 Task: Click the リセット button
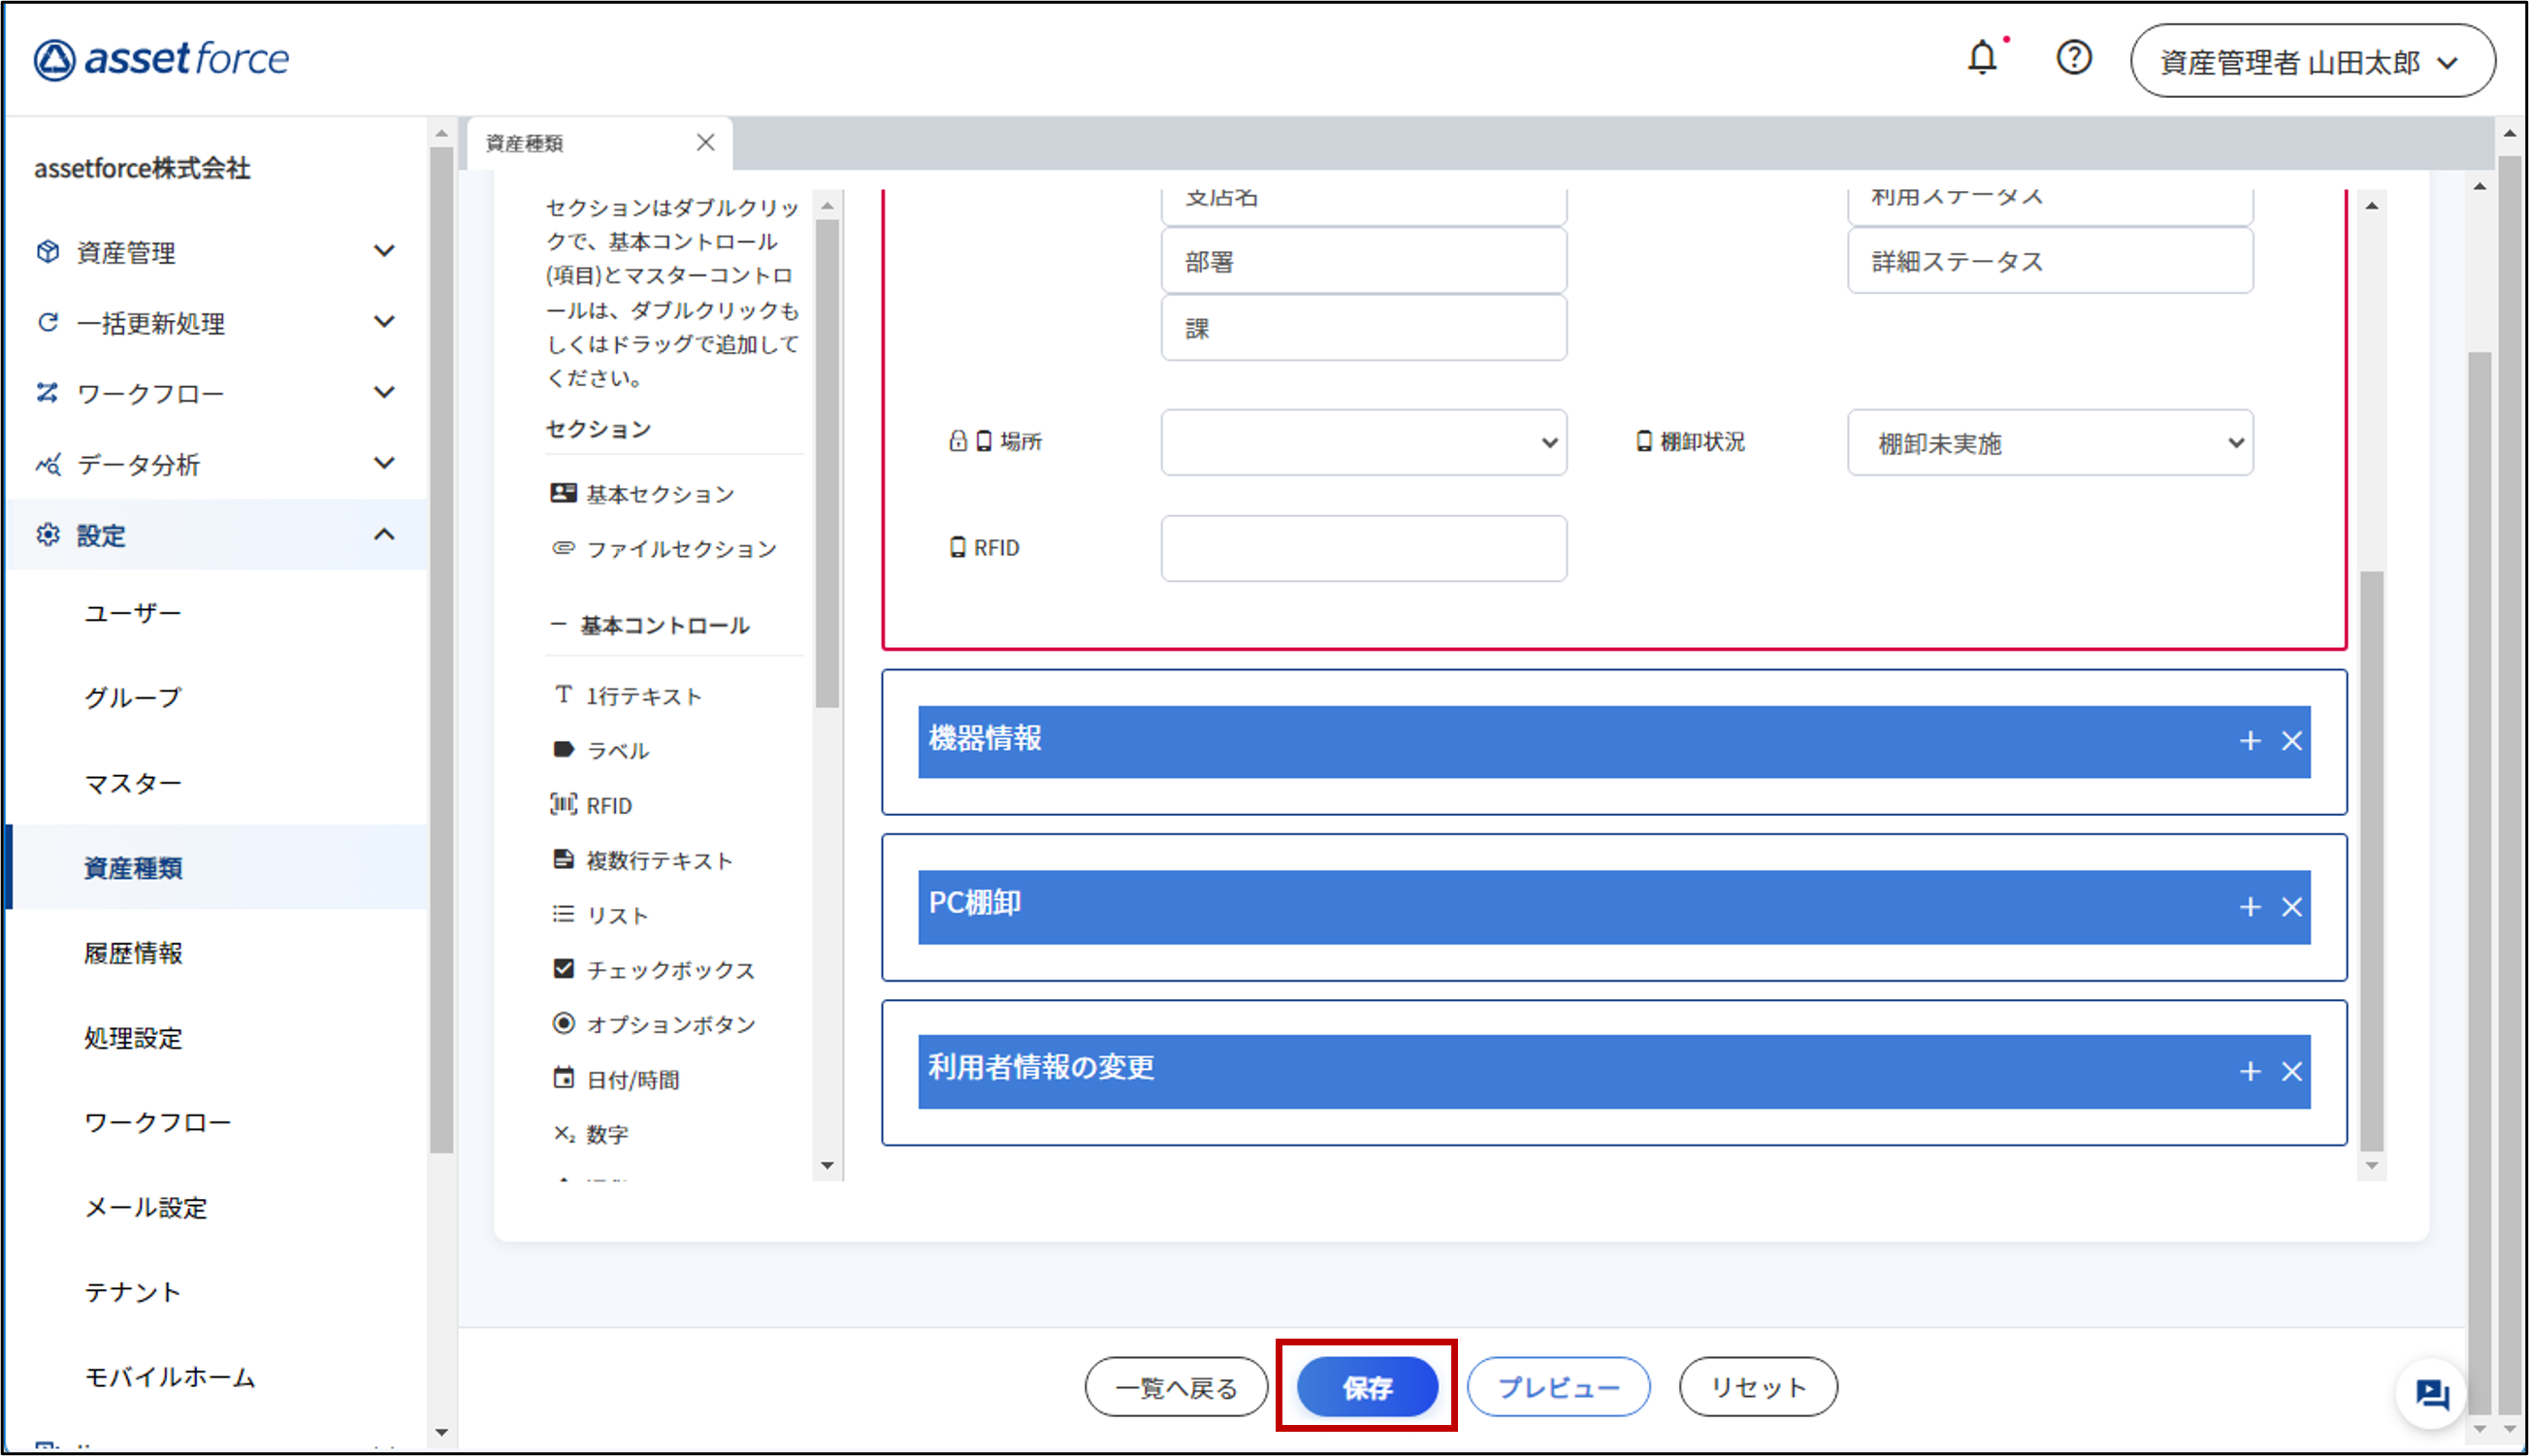[x=1758, y=1387]
